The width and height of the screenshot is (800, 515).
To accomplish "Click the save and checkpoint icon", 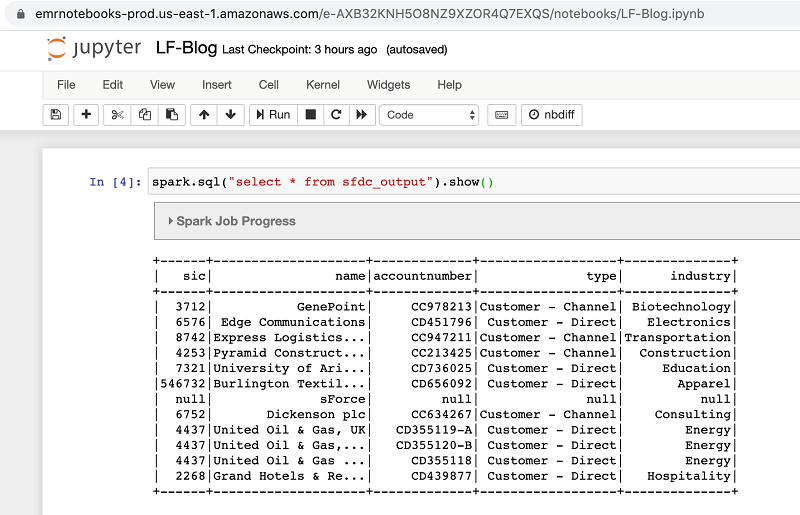I will tap(56, 115).
